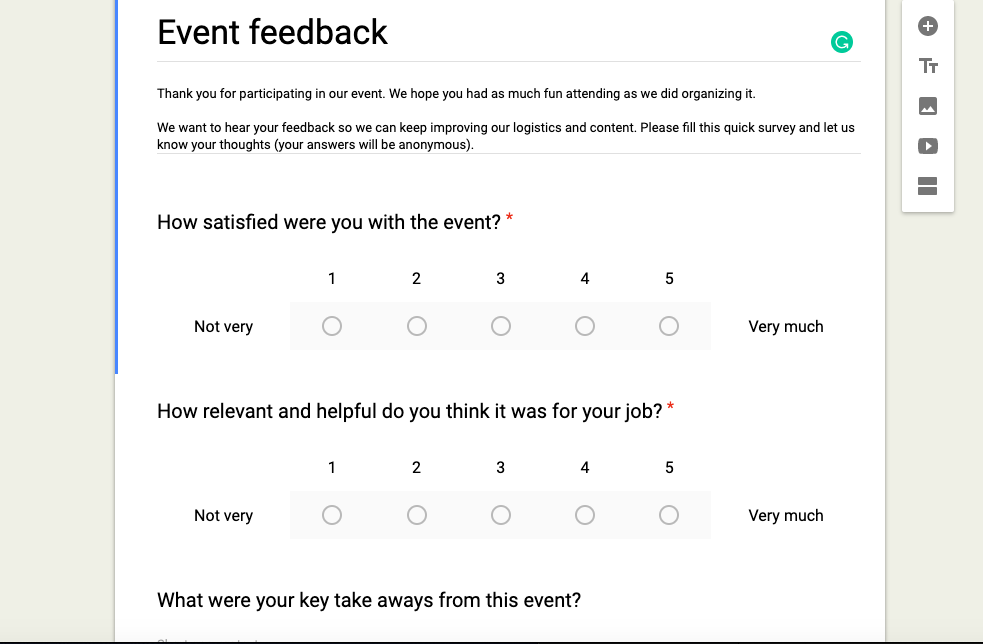This screenshot has height=644, width=983.
Task: Click the Event feedback form title
Action: coord(272,33)
